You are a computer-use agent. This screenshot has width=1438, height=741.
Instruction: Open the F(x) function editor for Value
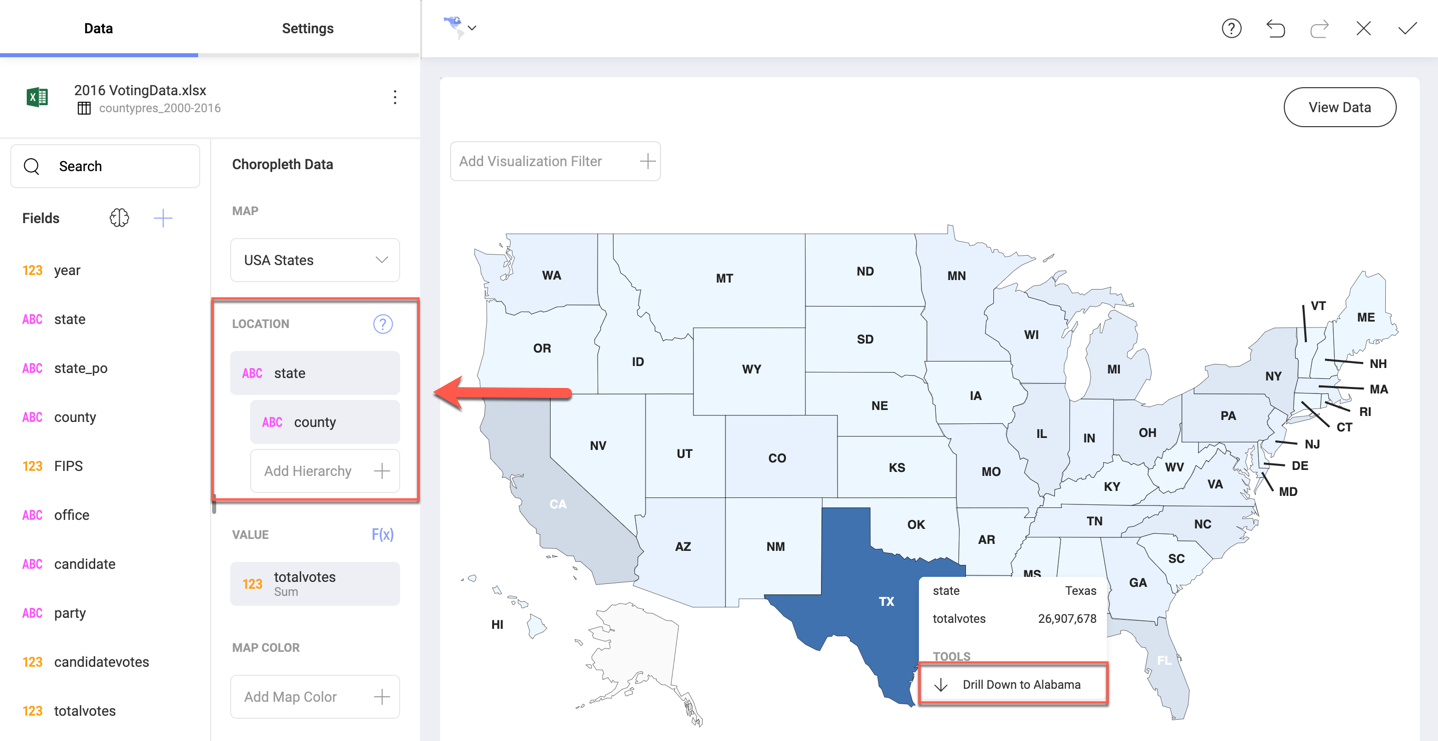383,534
